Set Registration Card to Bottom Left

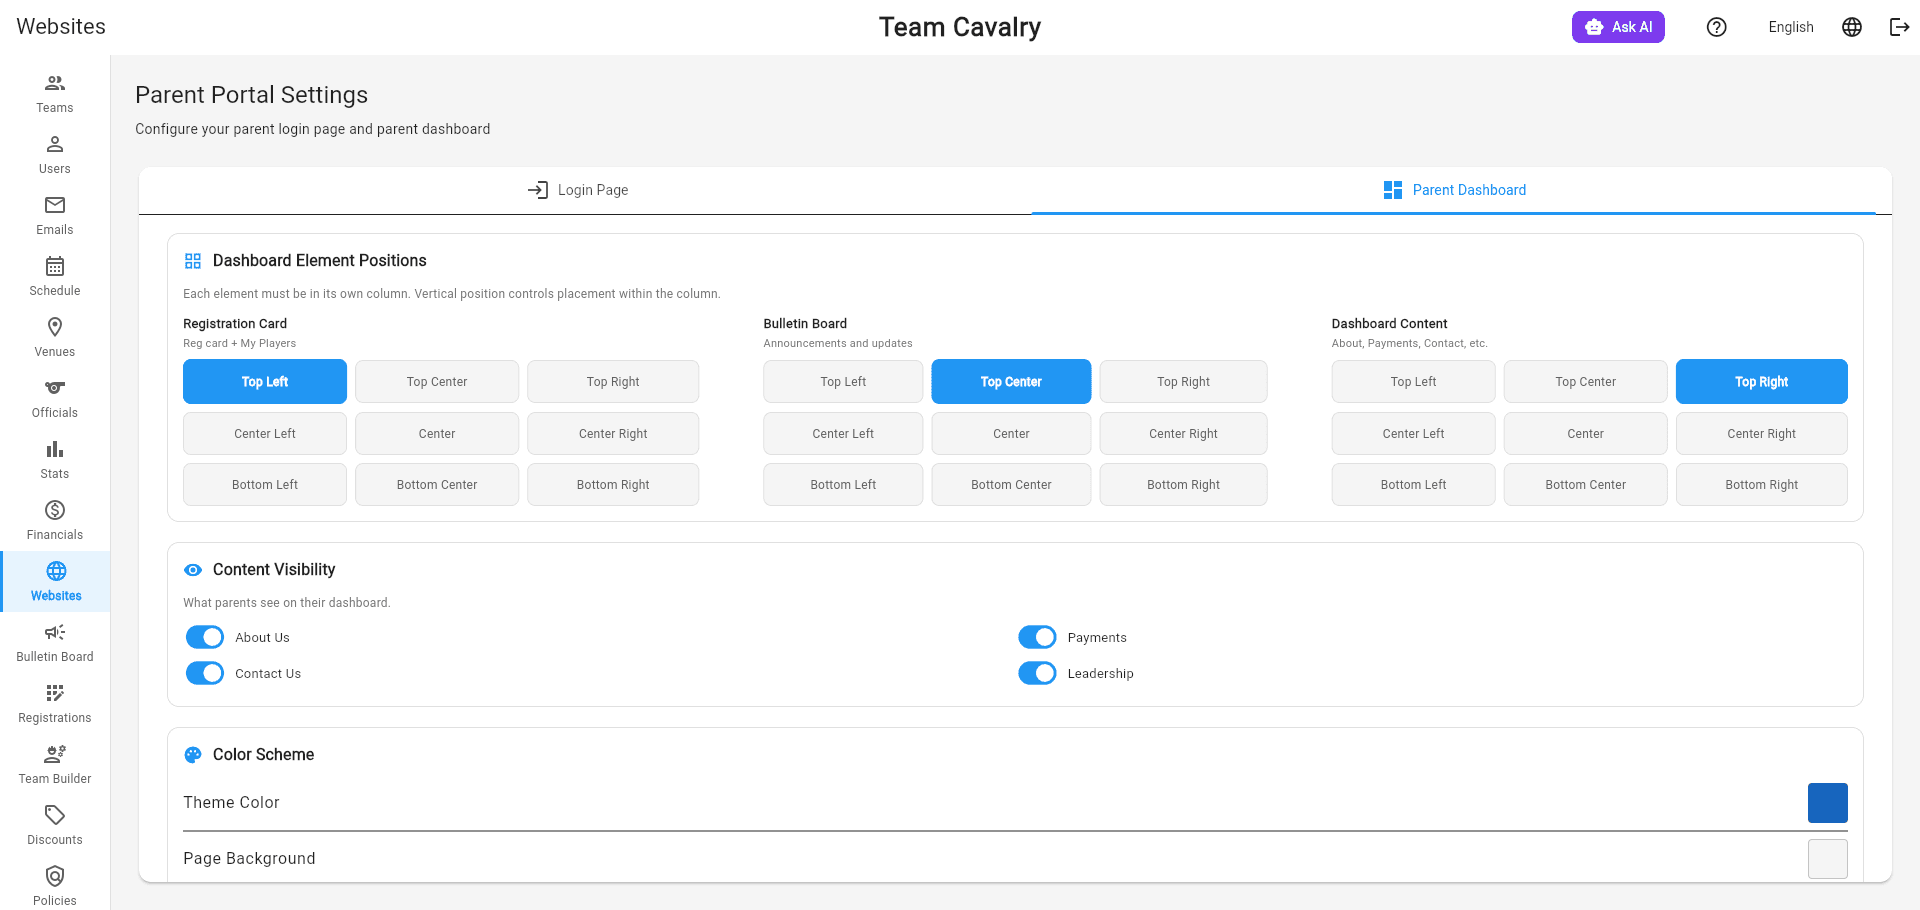pos(265,485)
